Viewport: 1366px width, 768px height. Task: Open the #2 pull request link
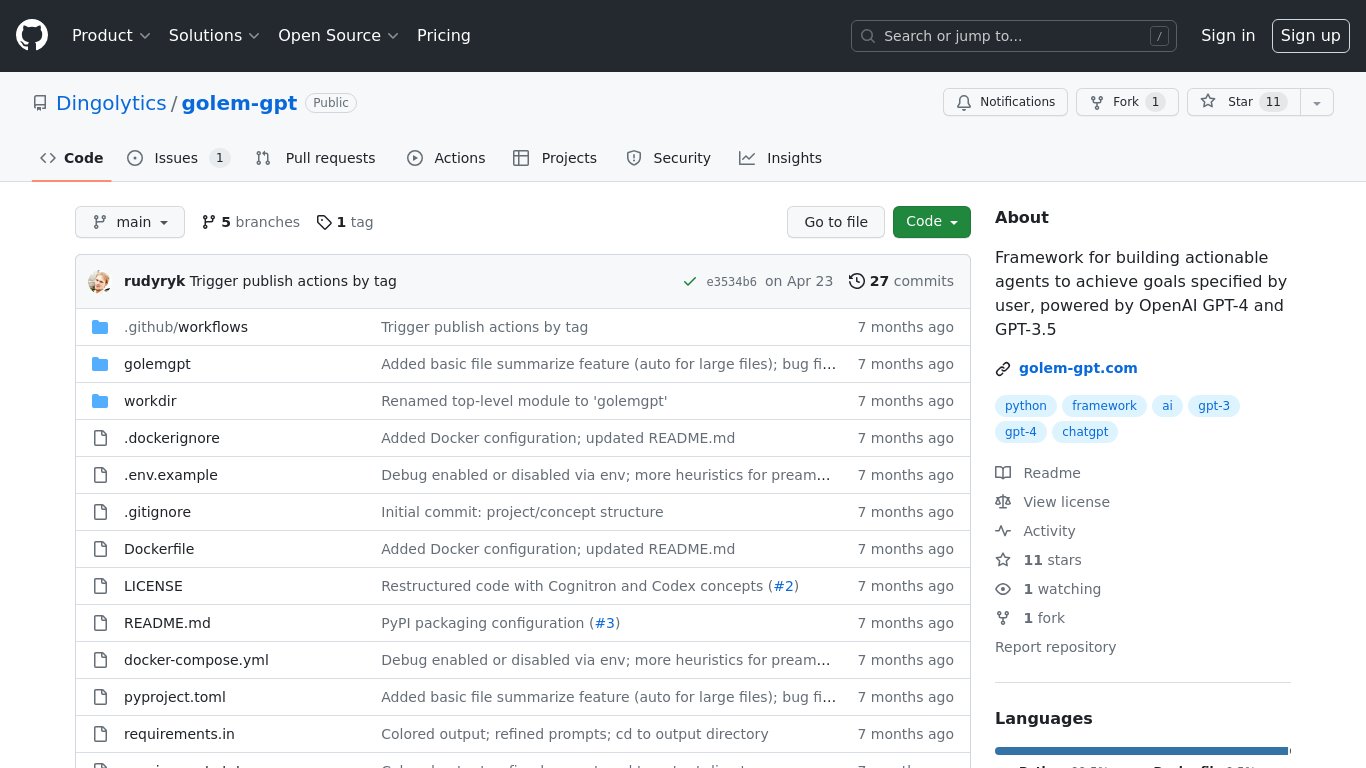pos(784,586)
